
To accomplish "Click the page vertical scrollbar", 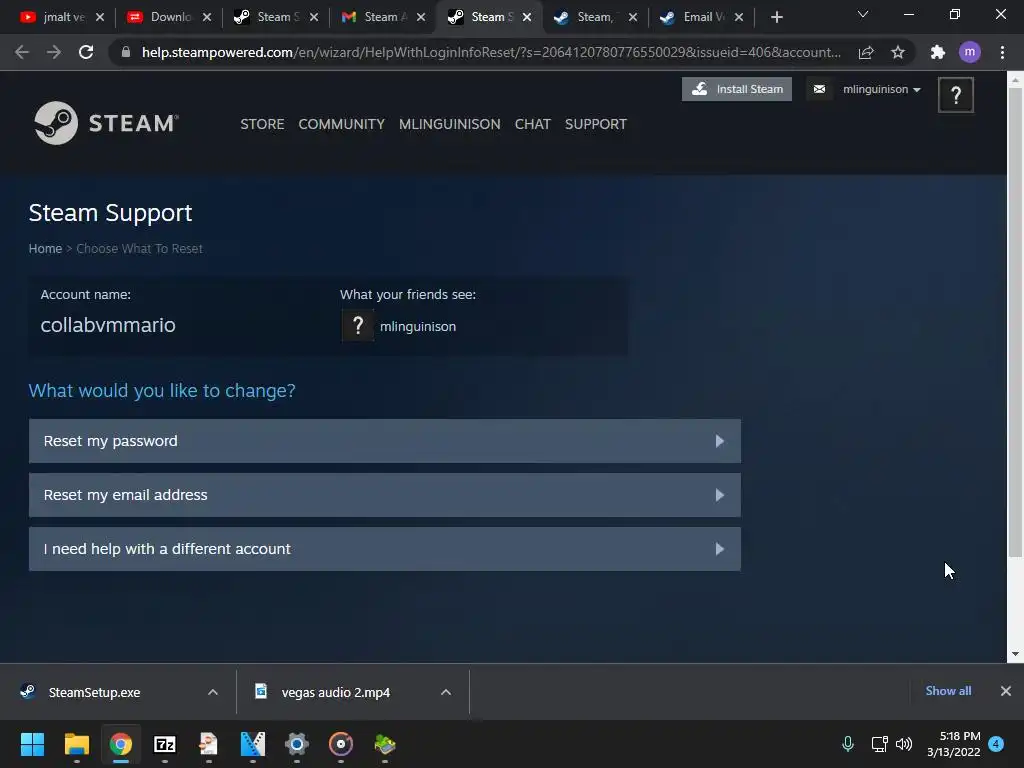I will tap(1015, 323).
